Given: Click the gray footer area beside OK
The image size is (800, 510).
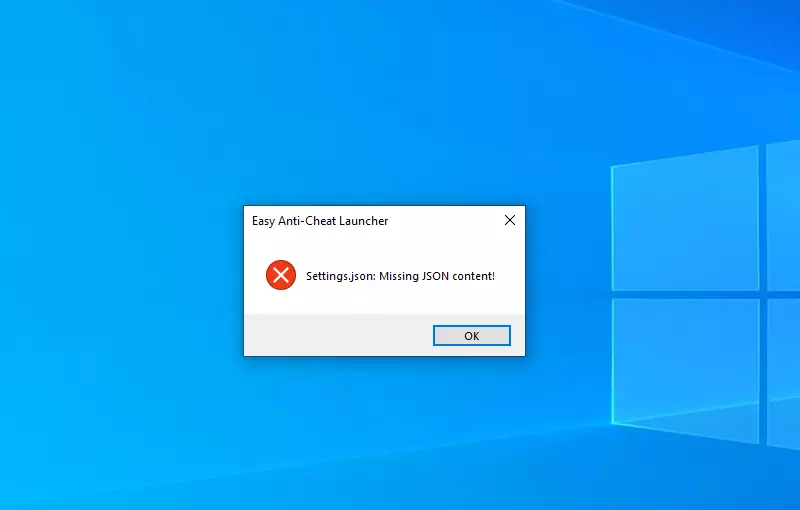Looking at the screenshot, I should point(338,335).
